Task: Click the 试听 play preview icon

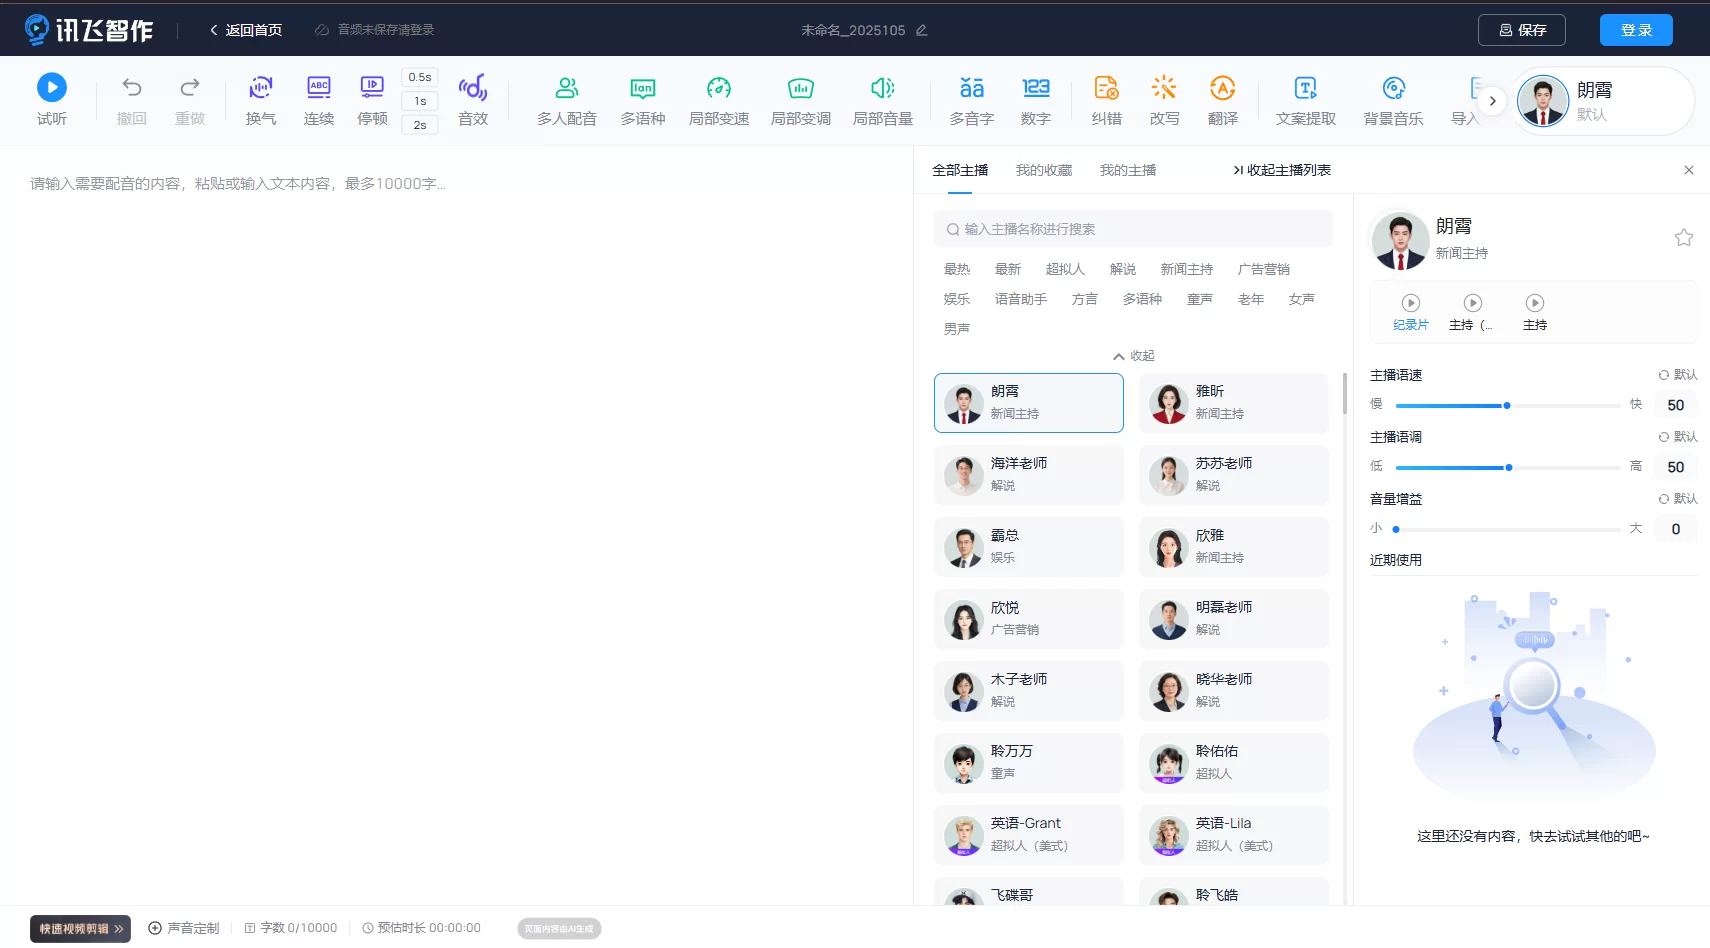Action: tap(52, 88)
